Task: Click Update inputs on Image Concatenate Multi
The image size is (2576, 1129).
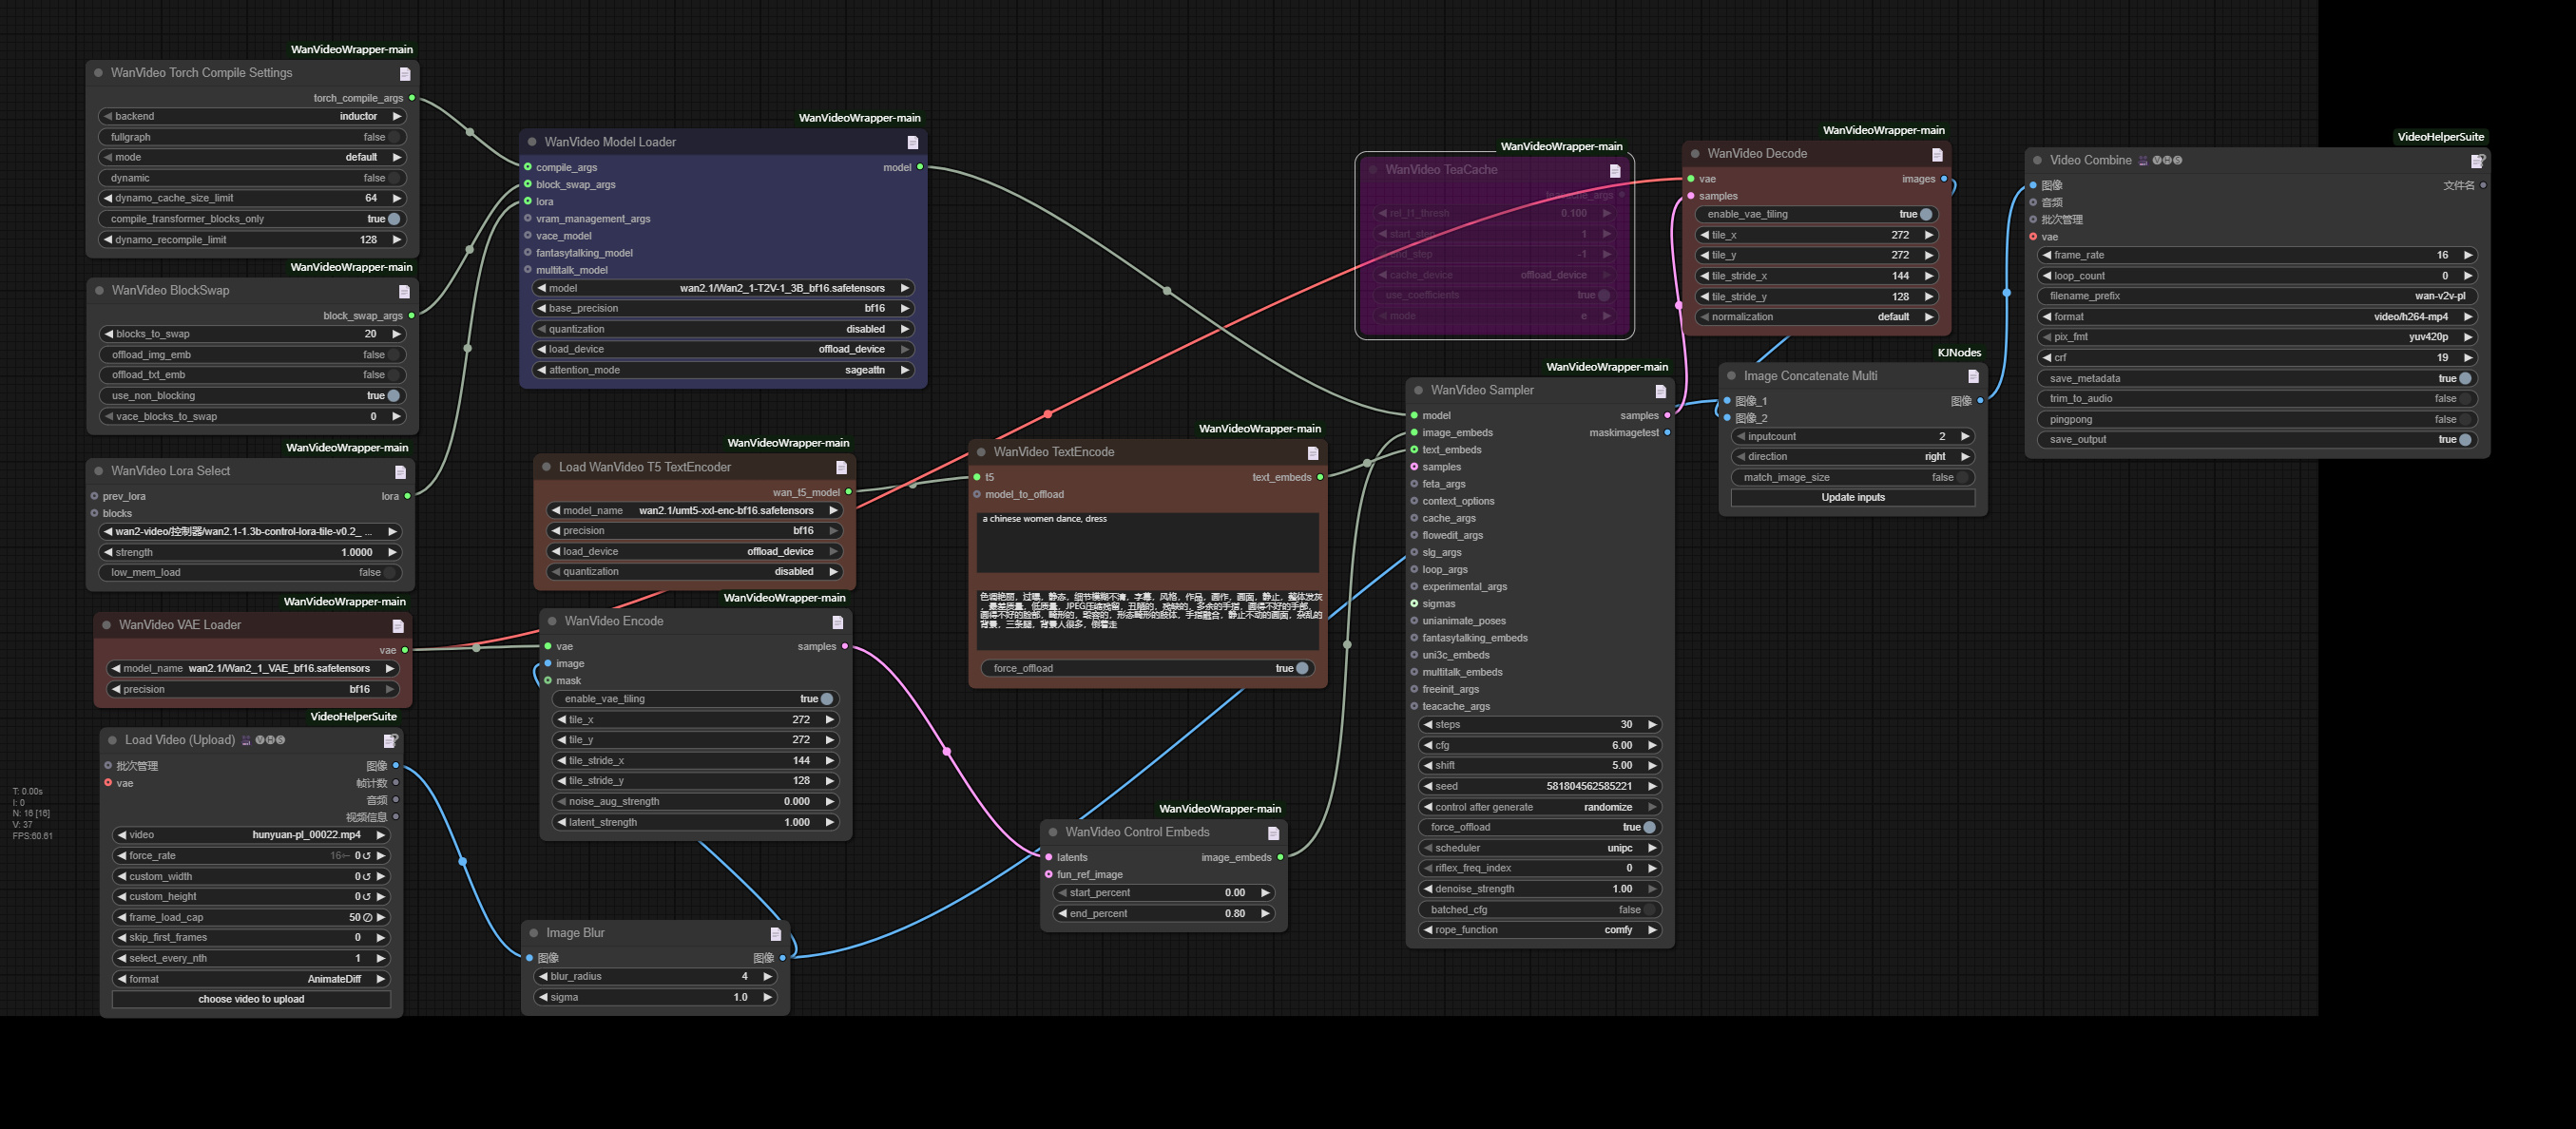Action: click(x=1853, y=497)
